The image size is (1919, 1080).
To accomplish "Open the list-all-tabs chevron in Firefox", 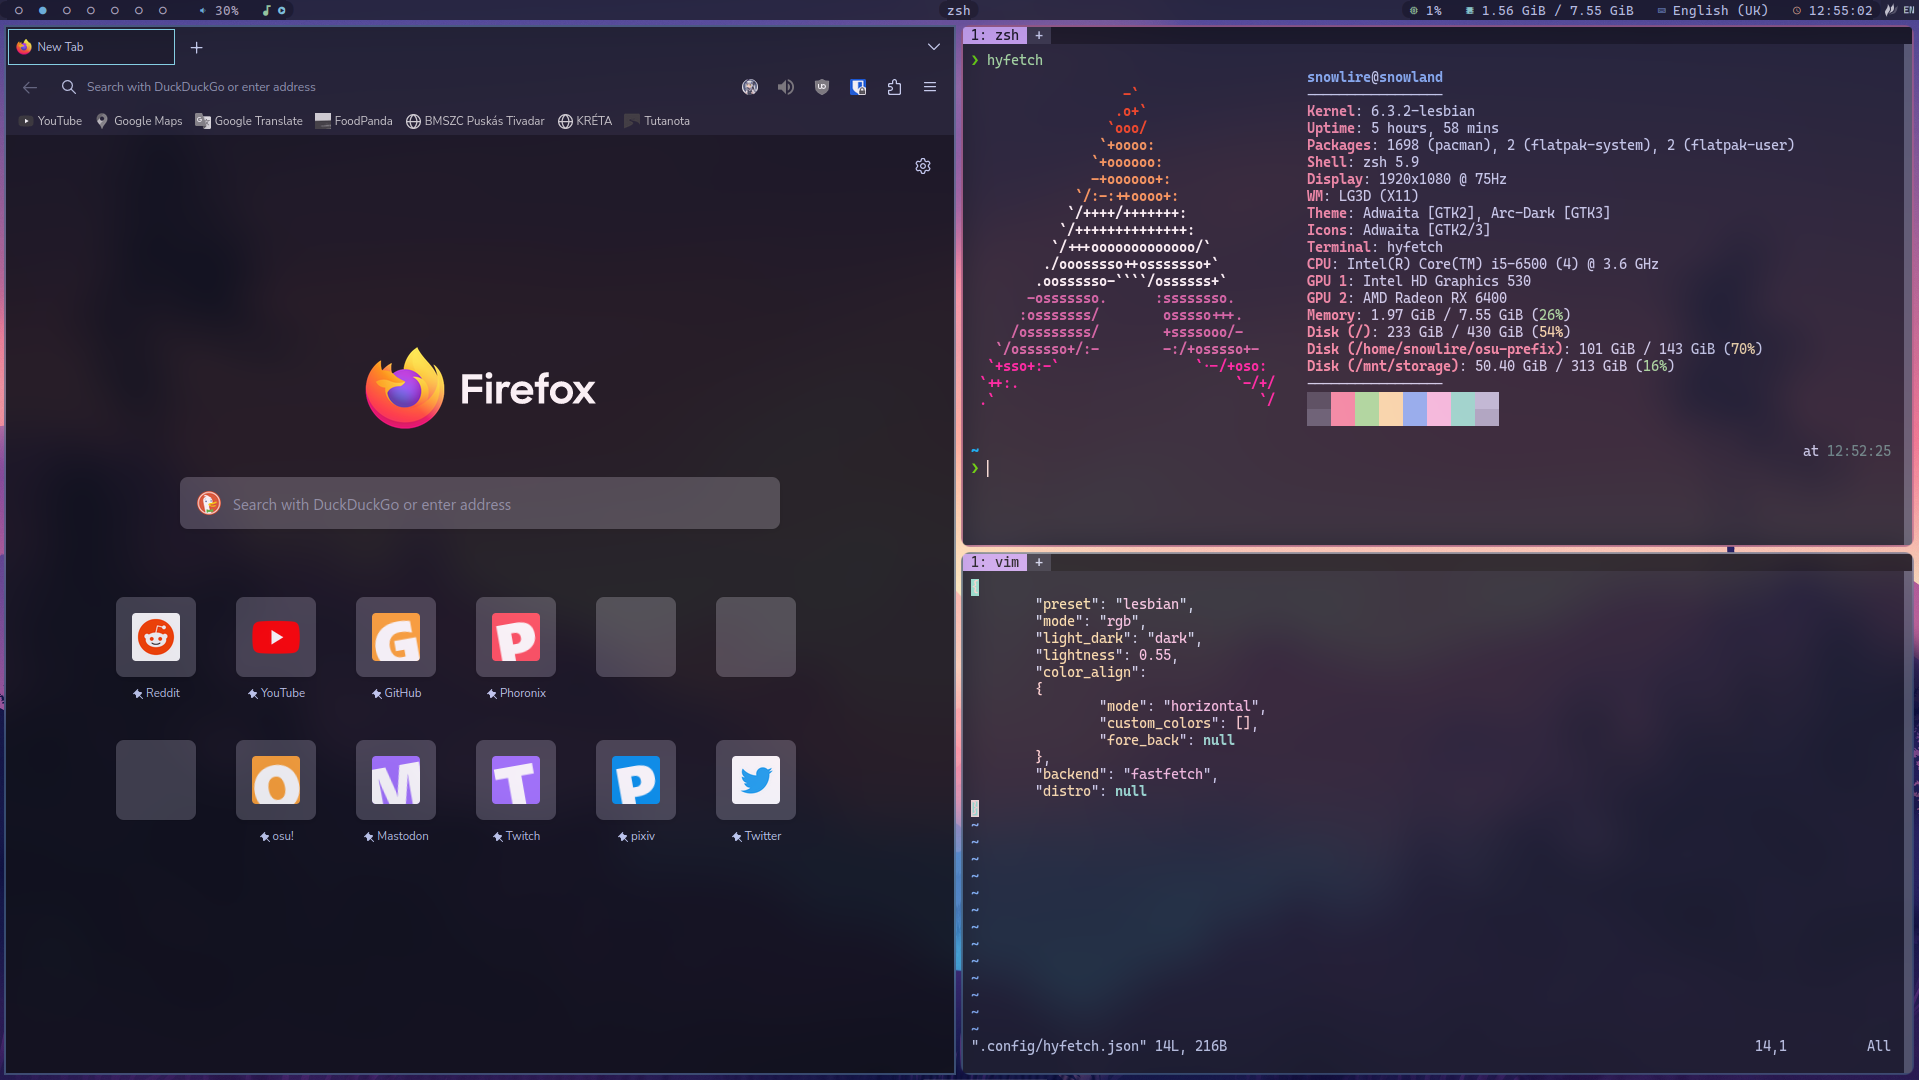I will point(933,47).
